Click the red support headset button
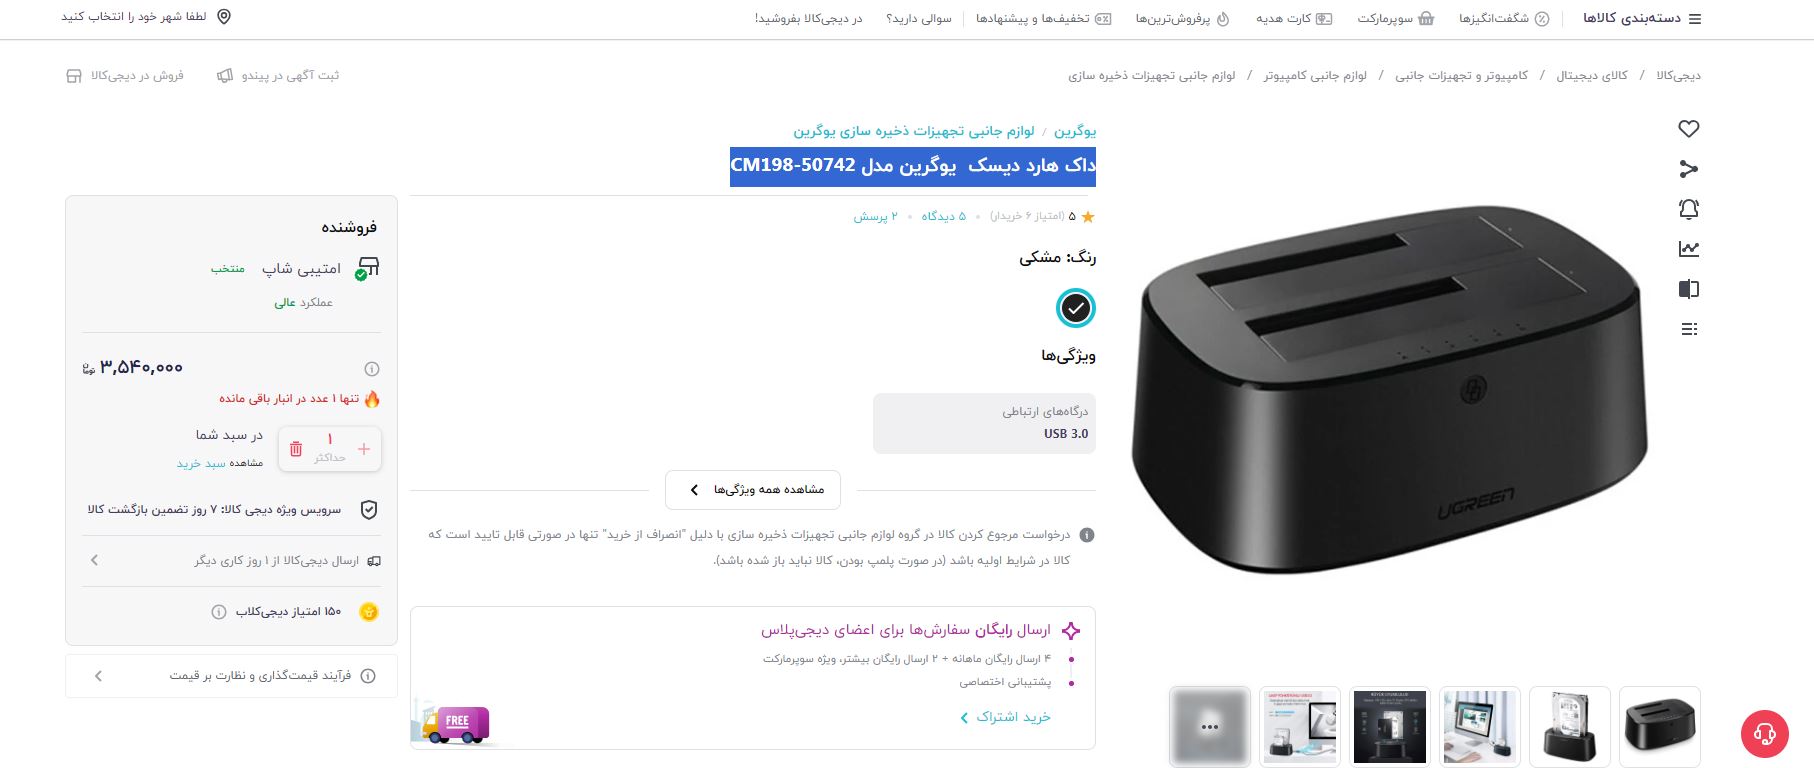The height and width of the screenshot is (768, 1814). 1765,734
